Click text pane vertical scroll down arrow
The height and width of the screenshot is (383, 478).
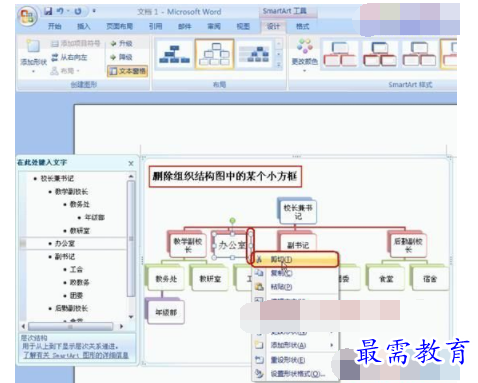[131, 317]
